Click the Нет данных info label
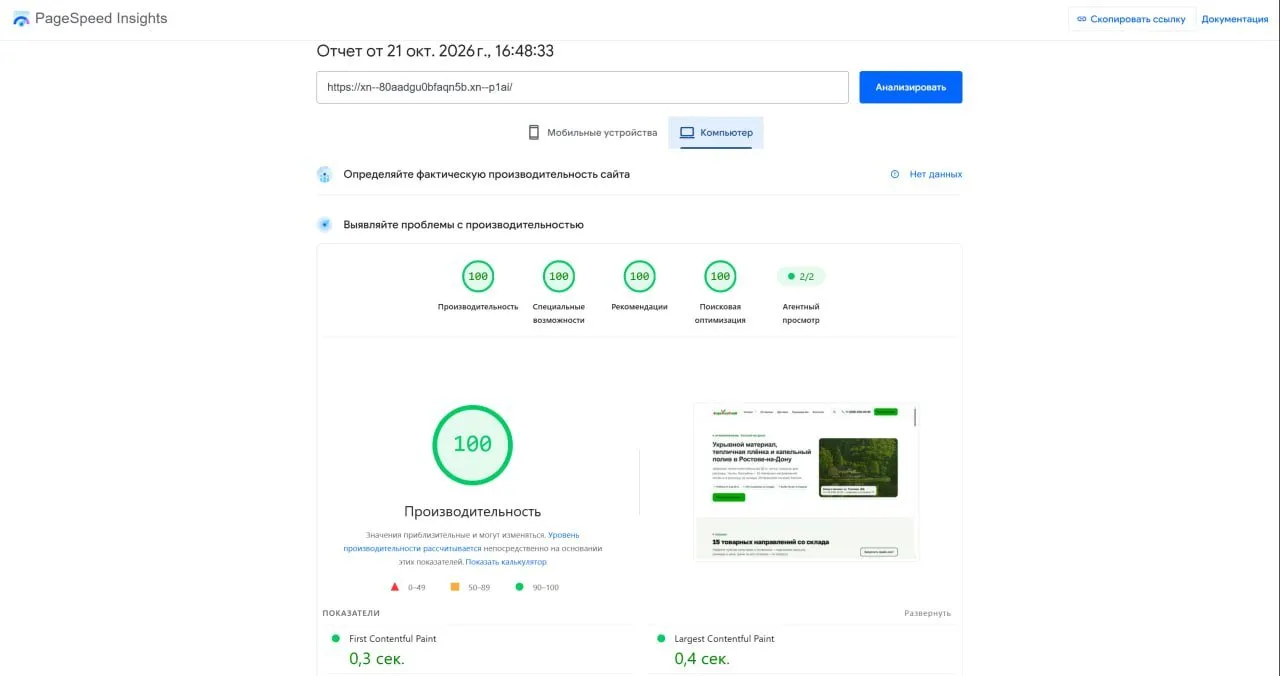The height and width of the screenshot is (676, 1280). pyautogui.click(x=936, y=174)
